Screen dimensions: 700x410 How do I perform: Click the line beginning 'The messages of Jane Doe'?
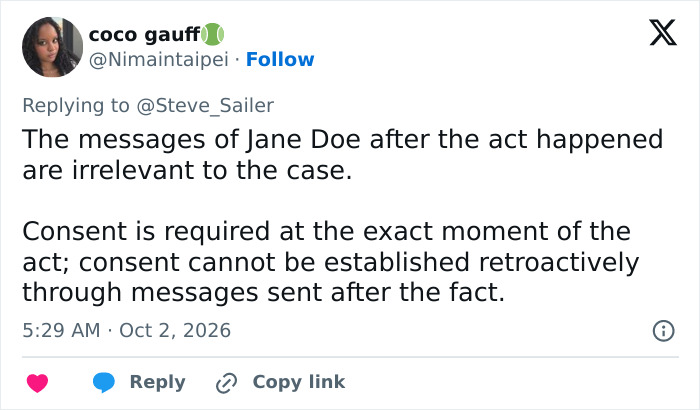click(343, 139)
